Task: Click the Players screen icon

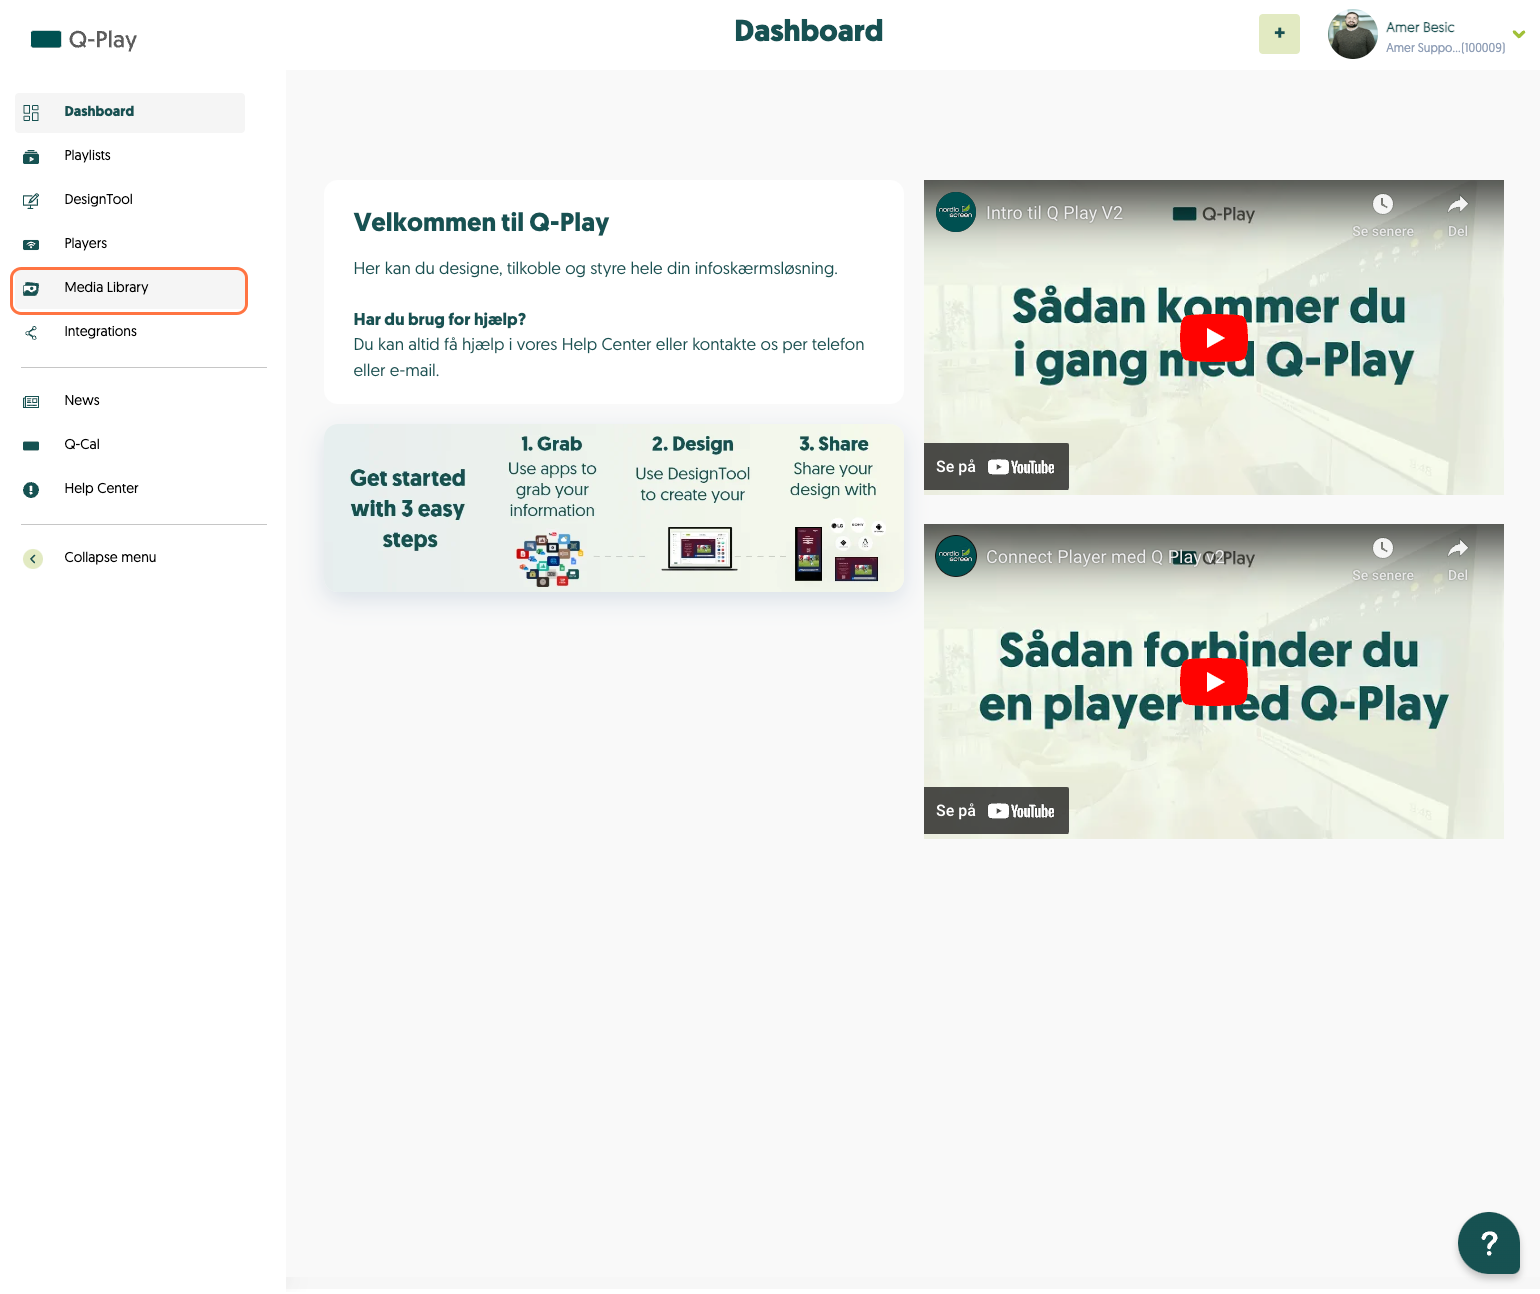Action: tap(31, 244)
